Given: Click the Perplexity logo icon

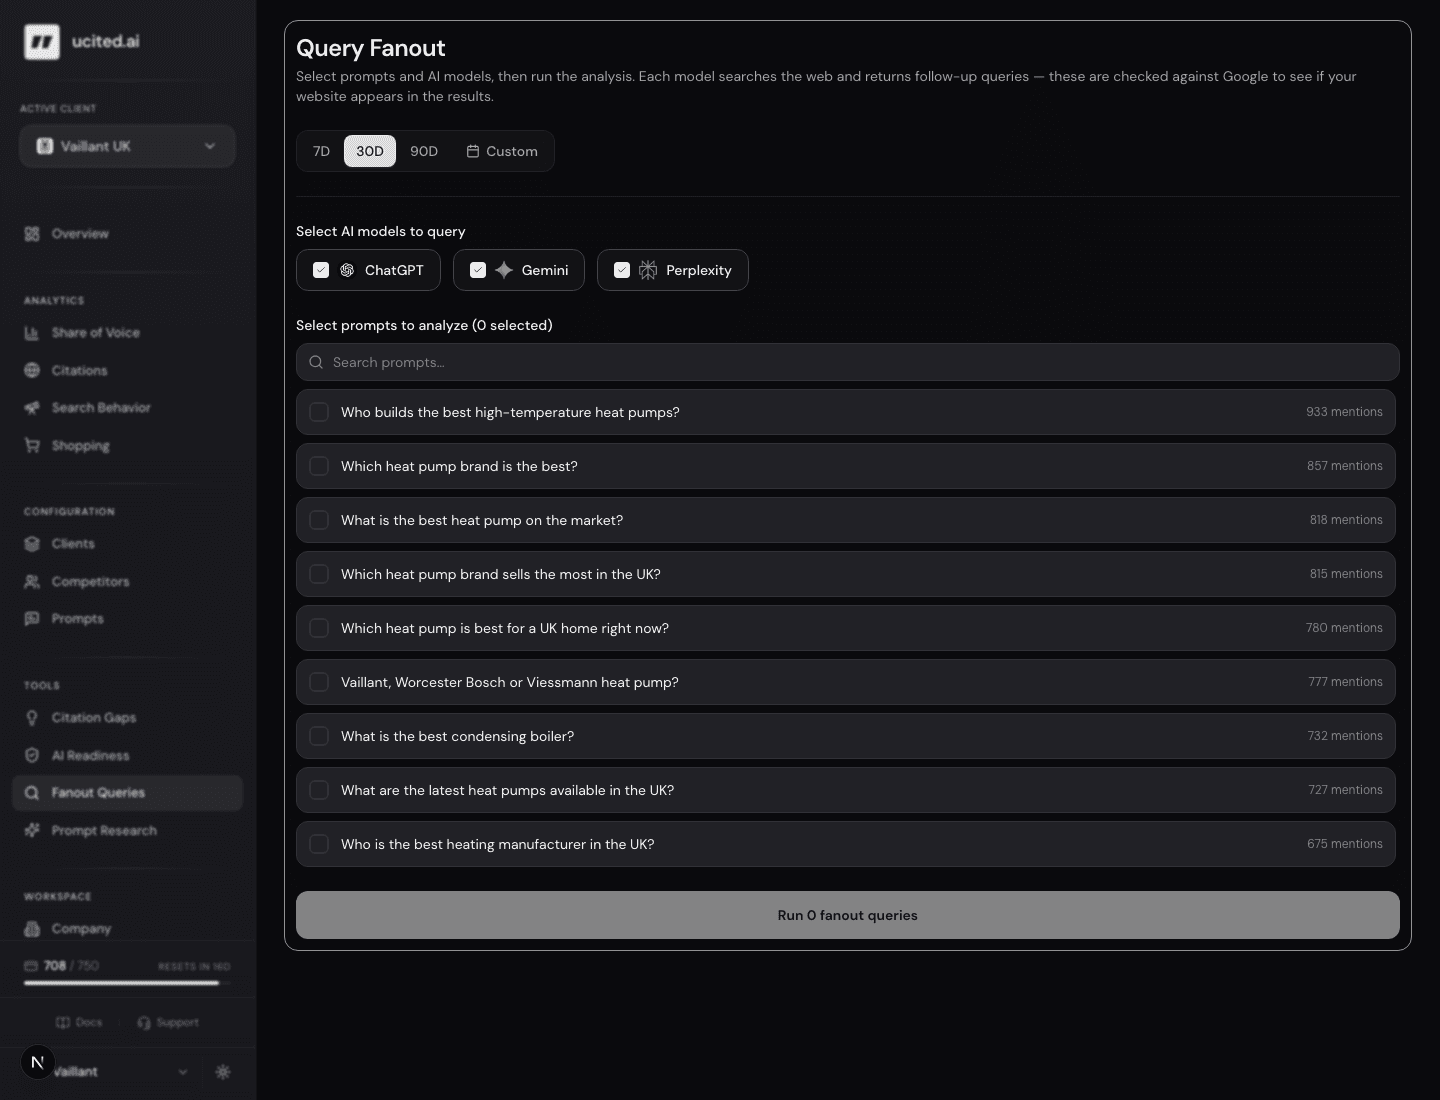Looking at the screenshot, I should [x=648, y=270].
